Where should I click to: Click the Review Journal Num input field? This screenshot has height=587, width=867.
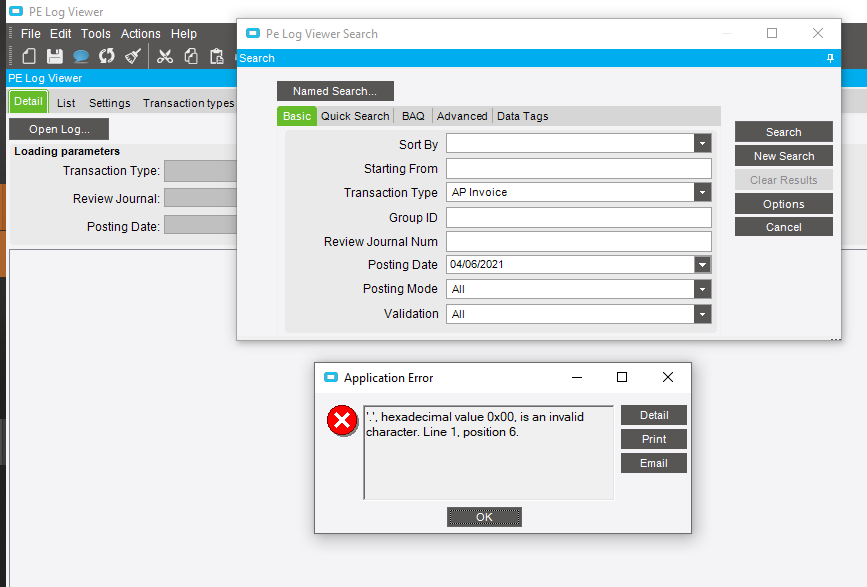click(x=578, y=242)
